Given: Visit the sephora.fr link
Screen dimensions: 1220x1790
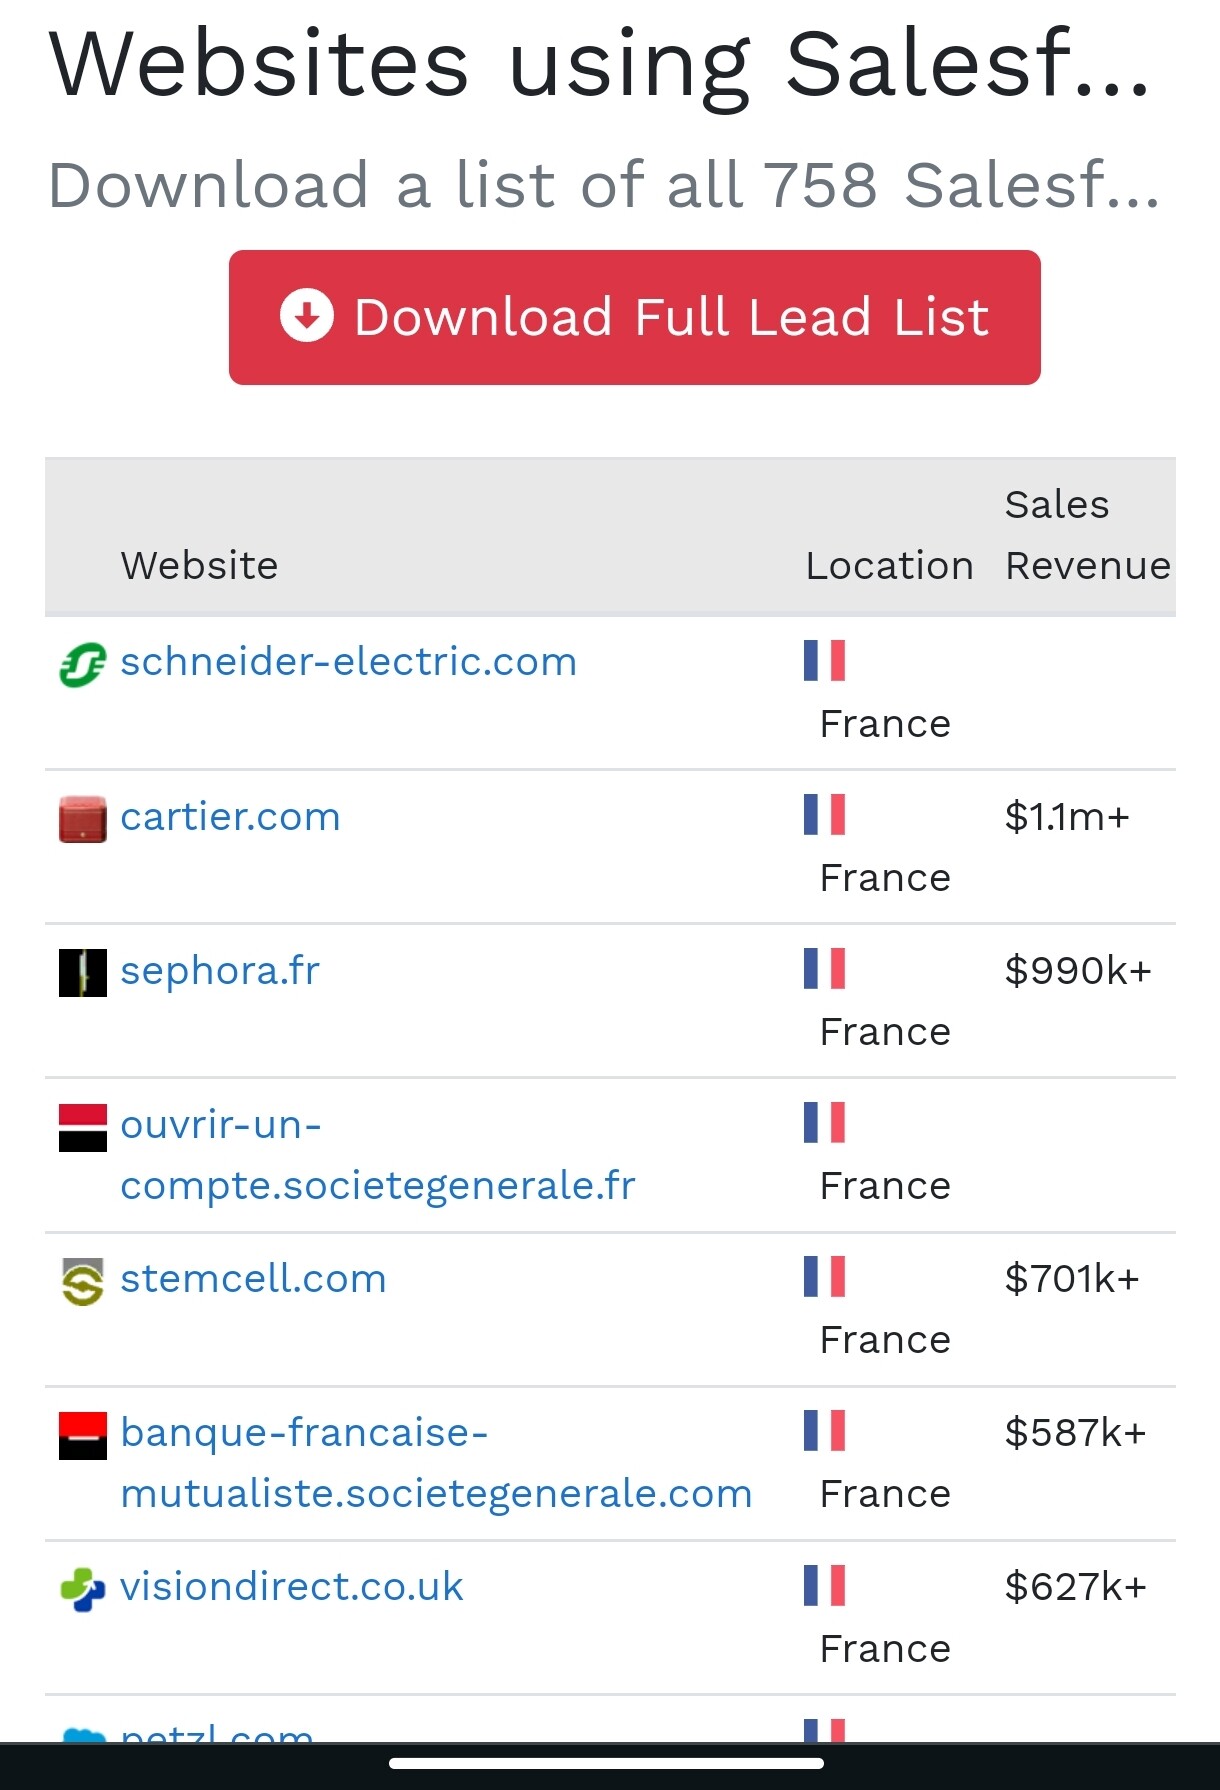Looking at the screenshot, I should pos(220,971).
